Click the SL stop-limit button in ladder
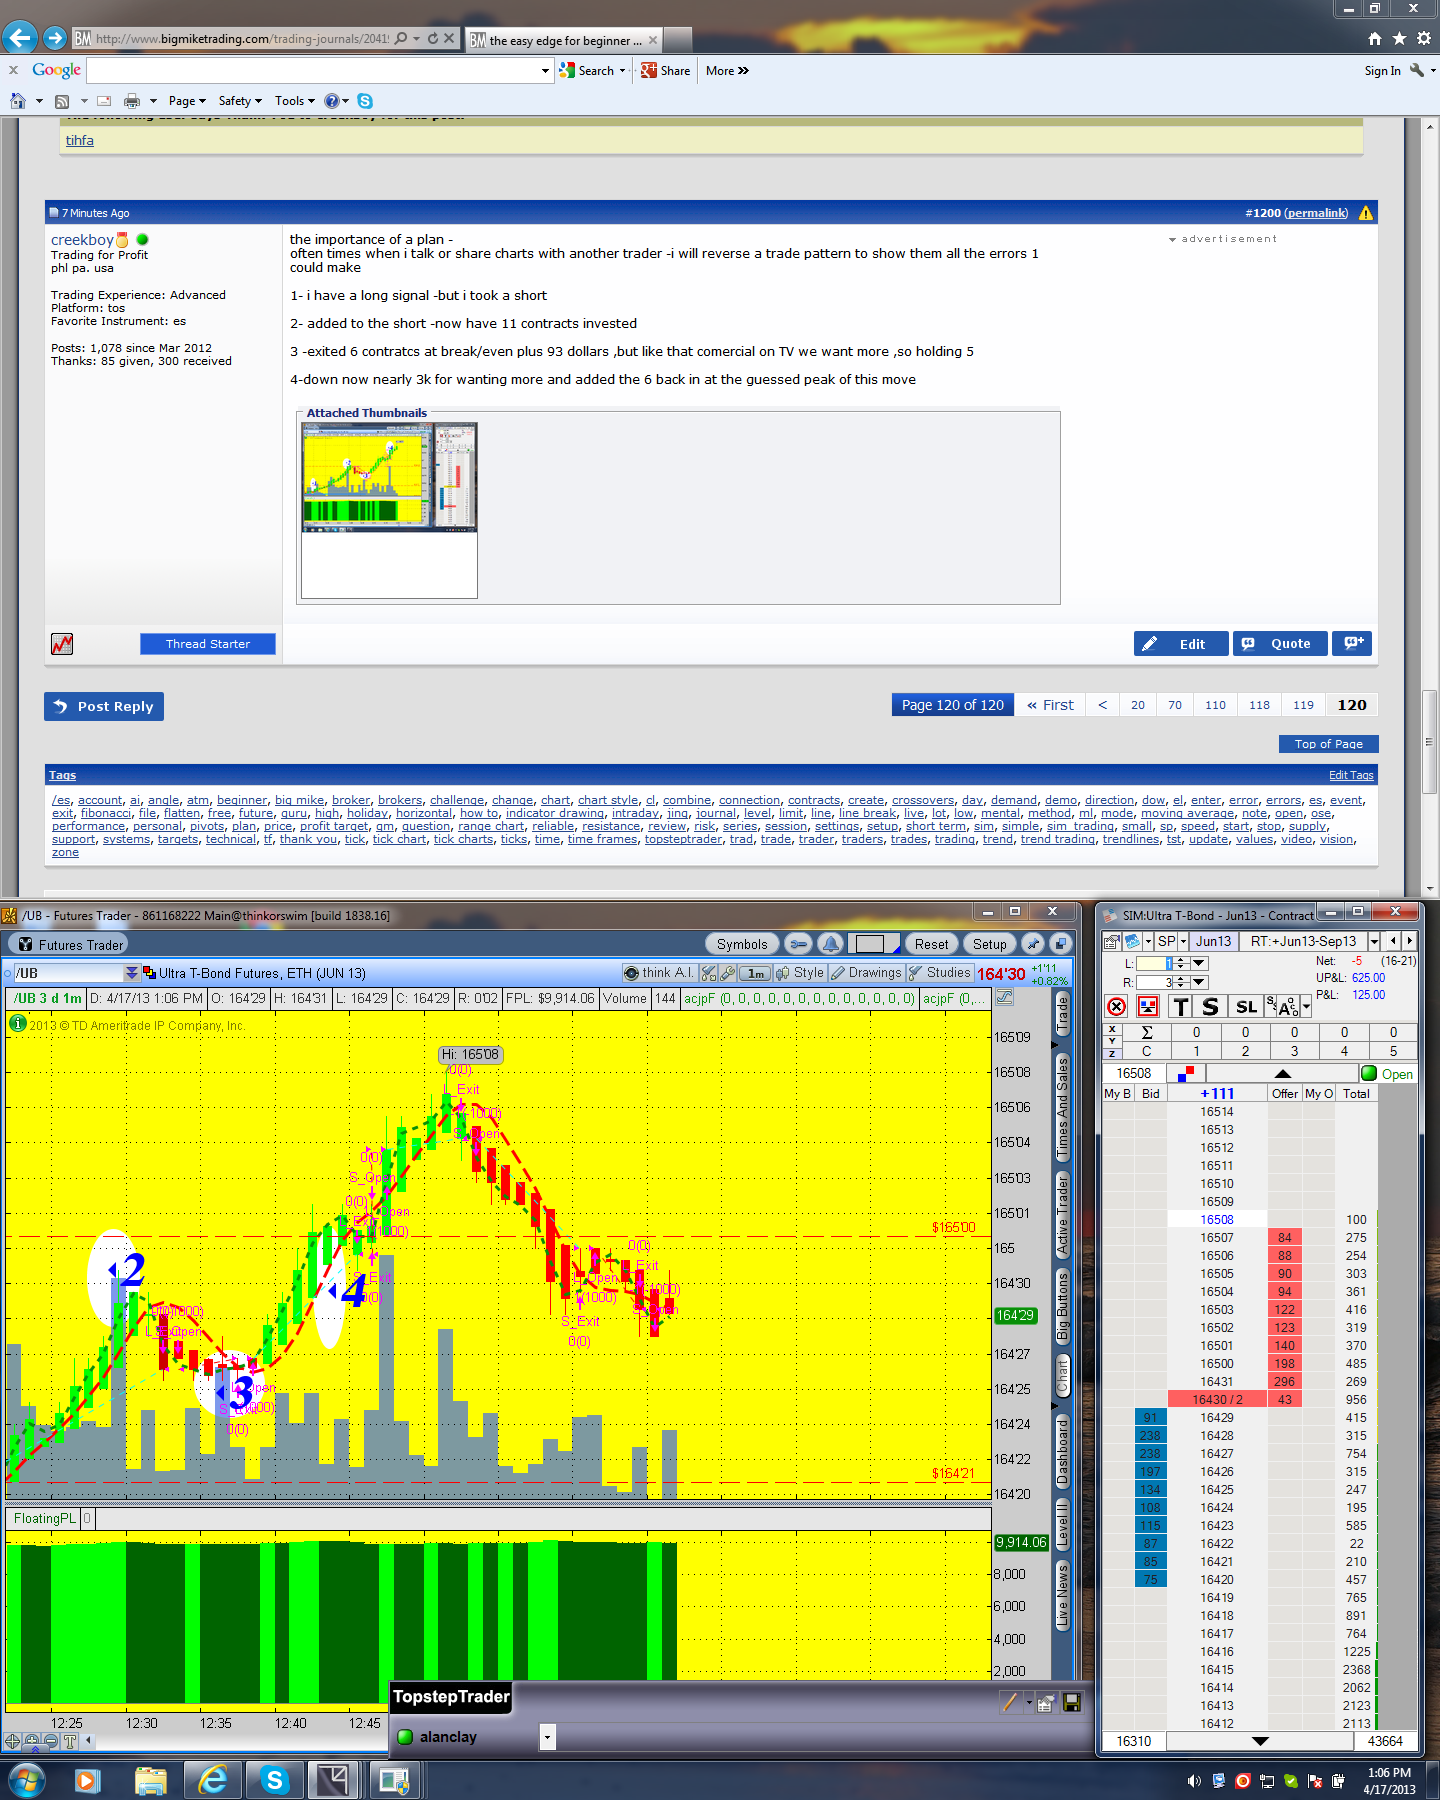 (x=1246, y=1007)
